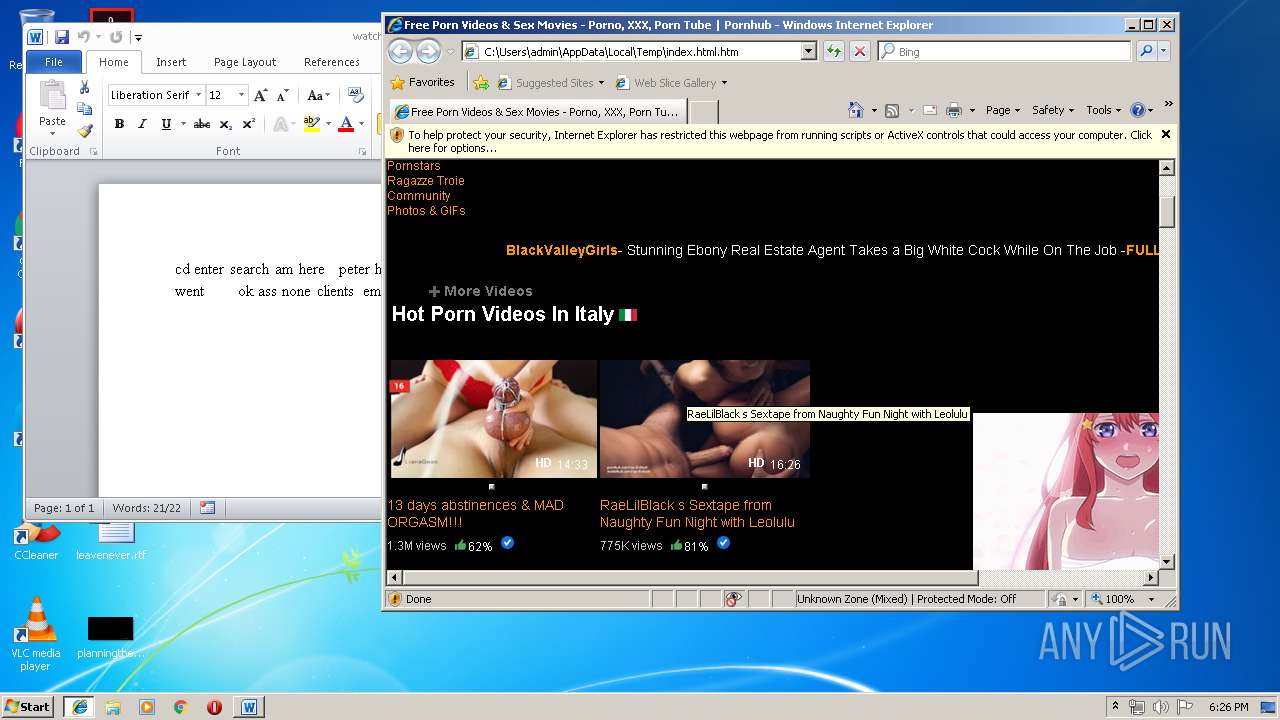The height and width of the screenshot is (720, 1280).
Task: Activate Format Painter brush in Word
Action: (85, 130)
